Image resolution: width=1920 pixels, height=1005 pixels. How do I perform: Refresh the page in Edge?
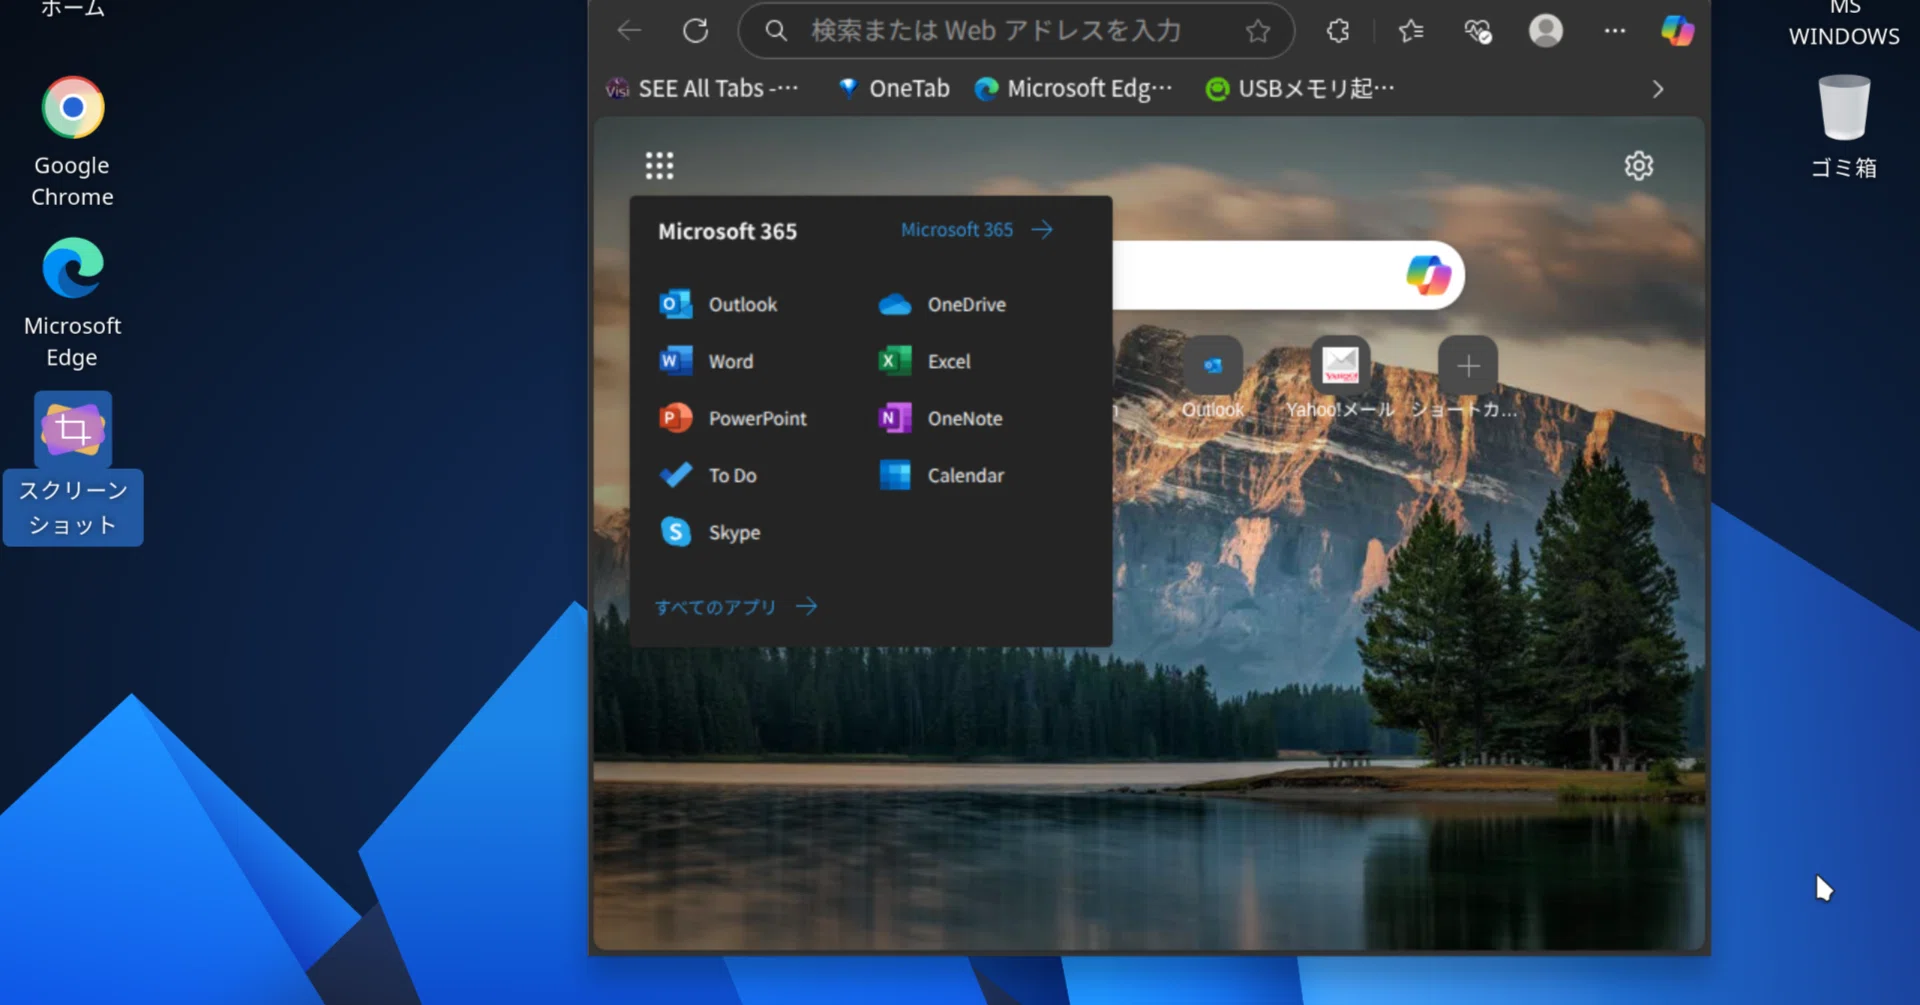[695, 31]
